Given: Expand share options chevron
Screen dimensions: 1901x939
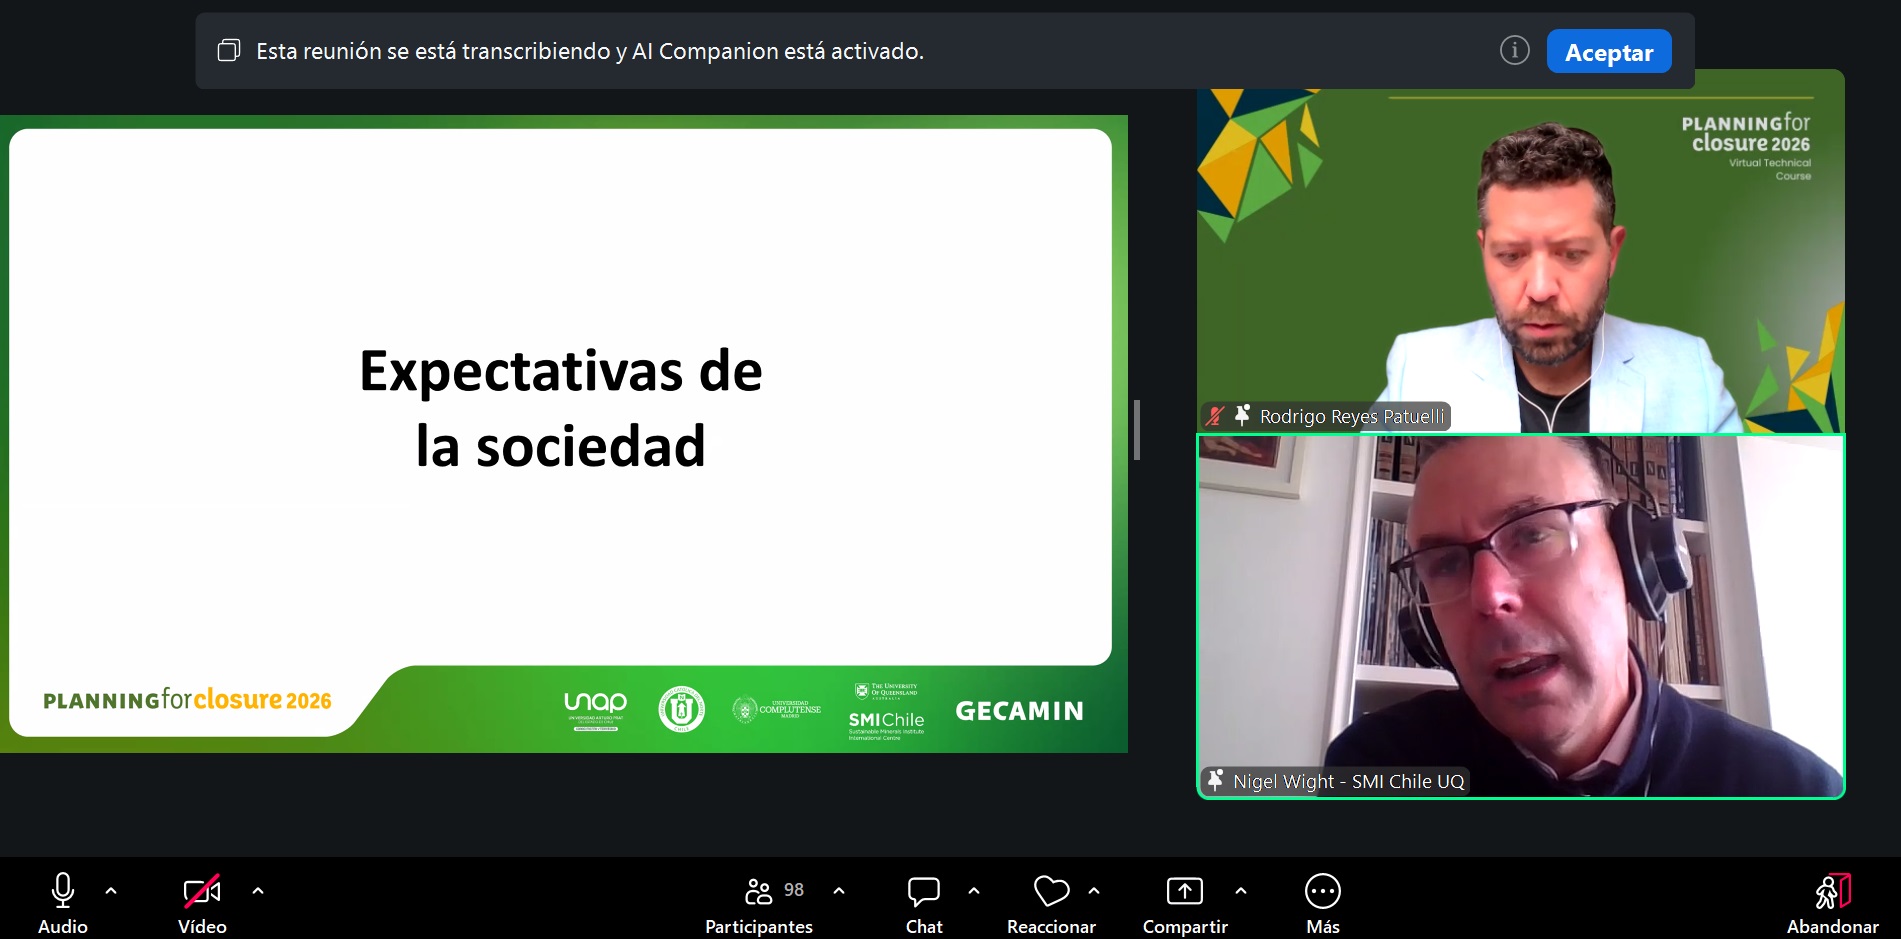Looking at the screenshot, I should click(x=1241, y=890).
